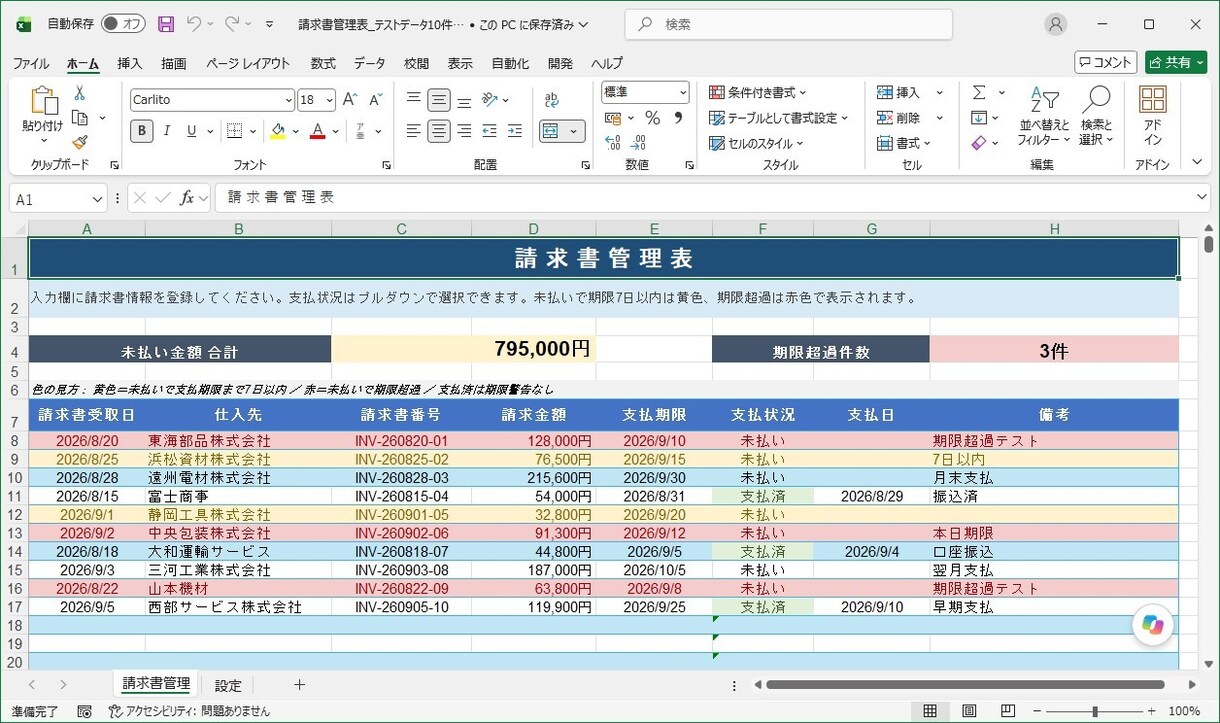
Task: Apply Comma Style number format
Action: pos(678,118)
